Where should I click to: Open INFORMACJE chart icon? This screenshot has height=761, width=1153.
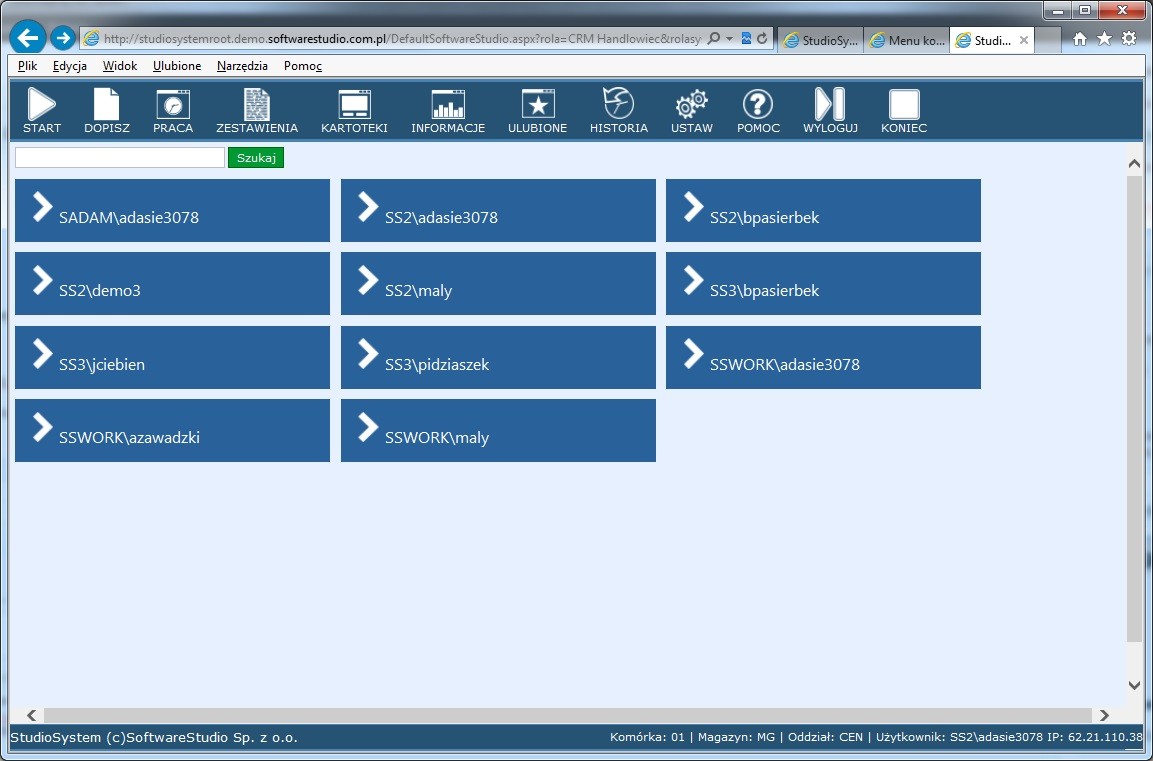pyautogui.click(x=448, y=104)
